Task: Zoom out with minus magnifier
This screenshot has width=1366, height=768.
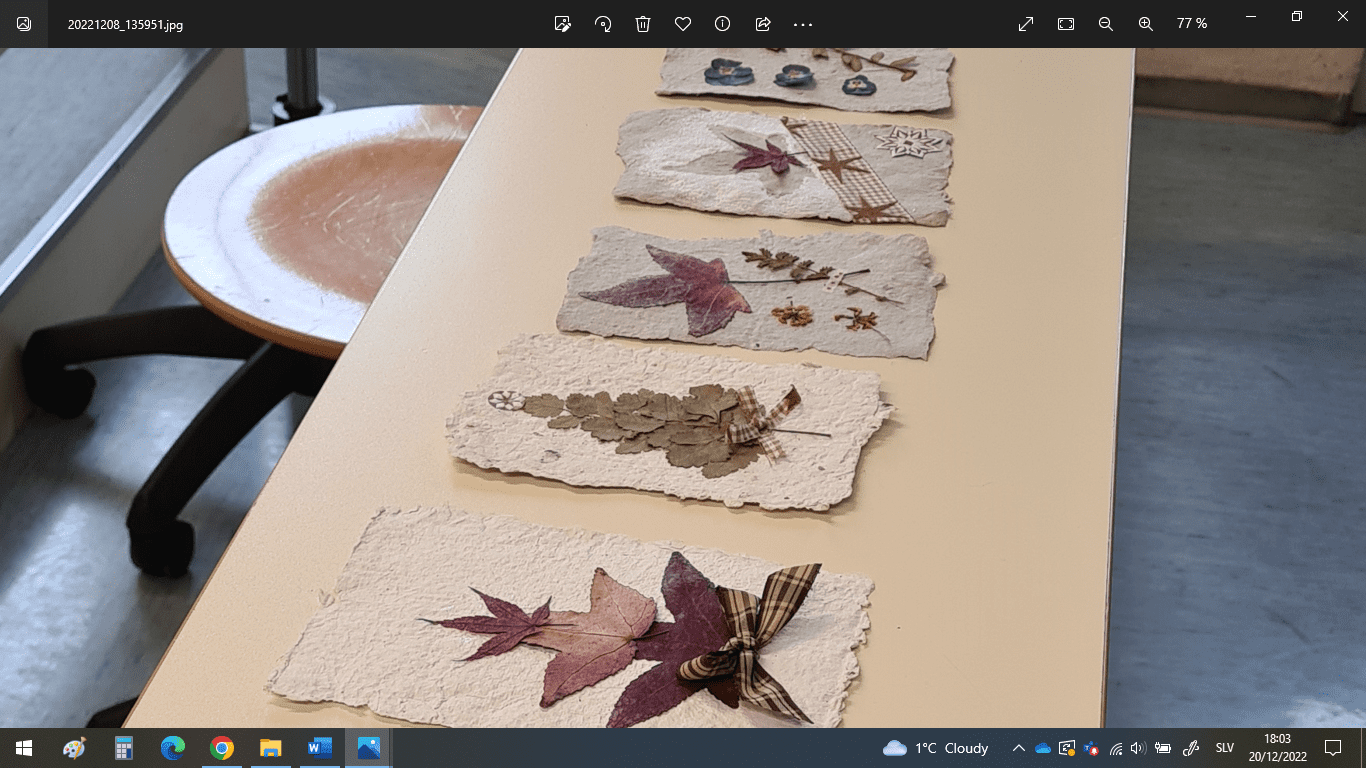Action: pyautogui.click(x=1106, y=24)
